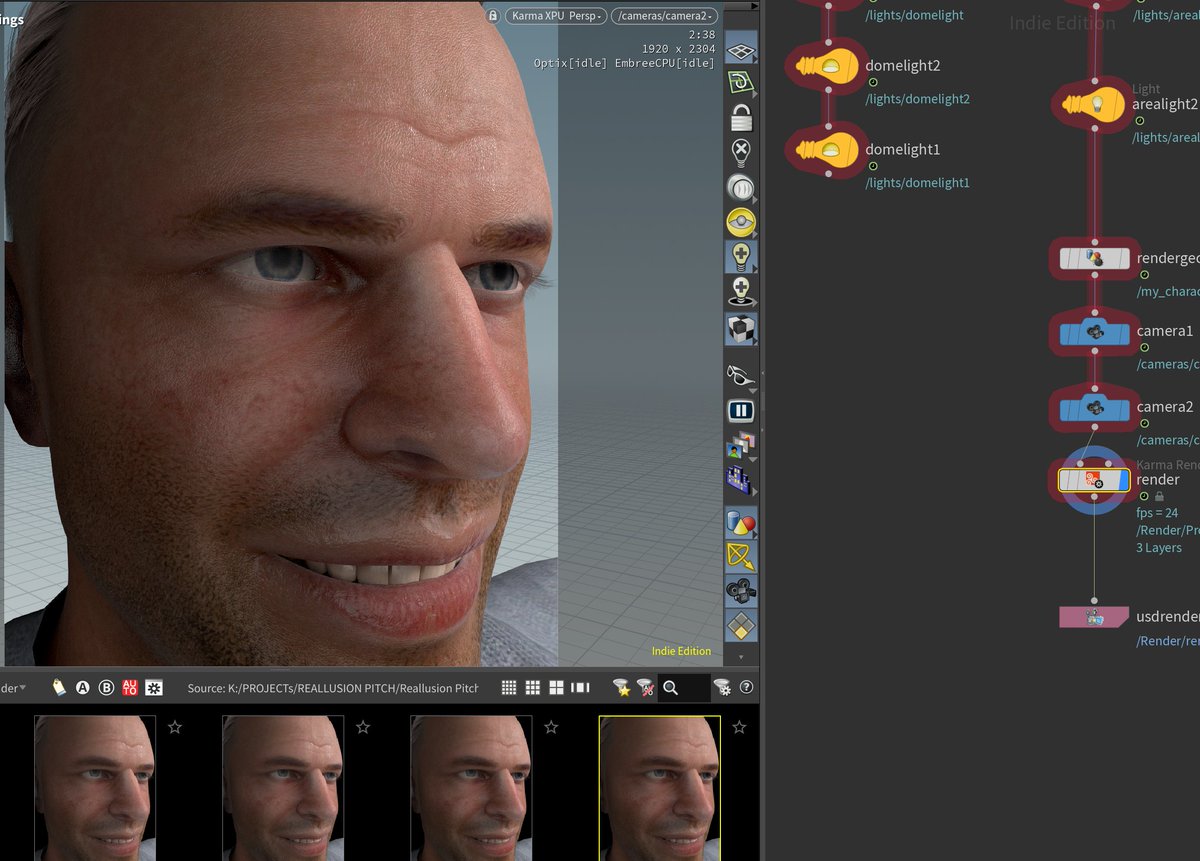Select the camera2 node

click(1094, 408)
